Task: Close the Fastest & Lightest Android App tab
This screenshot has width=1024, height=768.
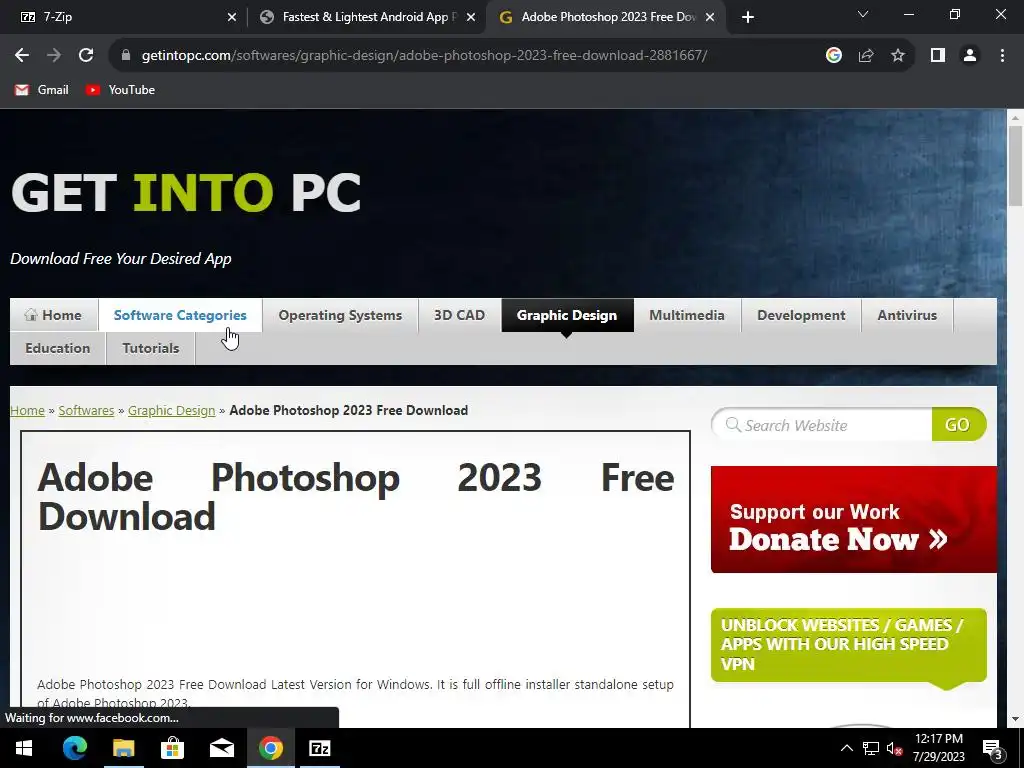Action: [471, 17]
